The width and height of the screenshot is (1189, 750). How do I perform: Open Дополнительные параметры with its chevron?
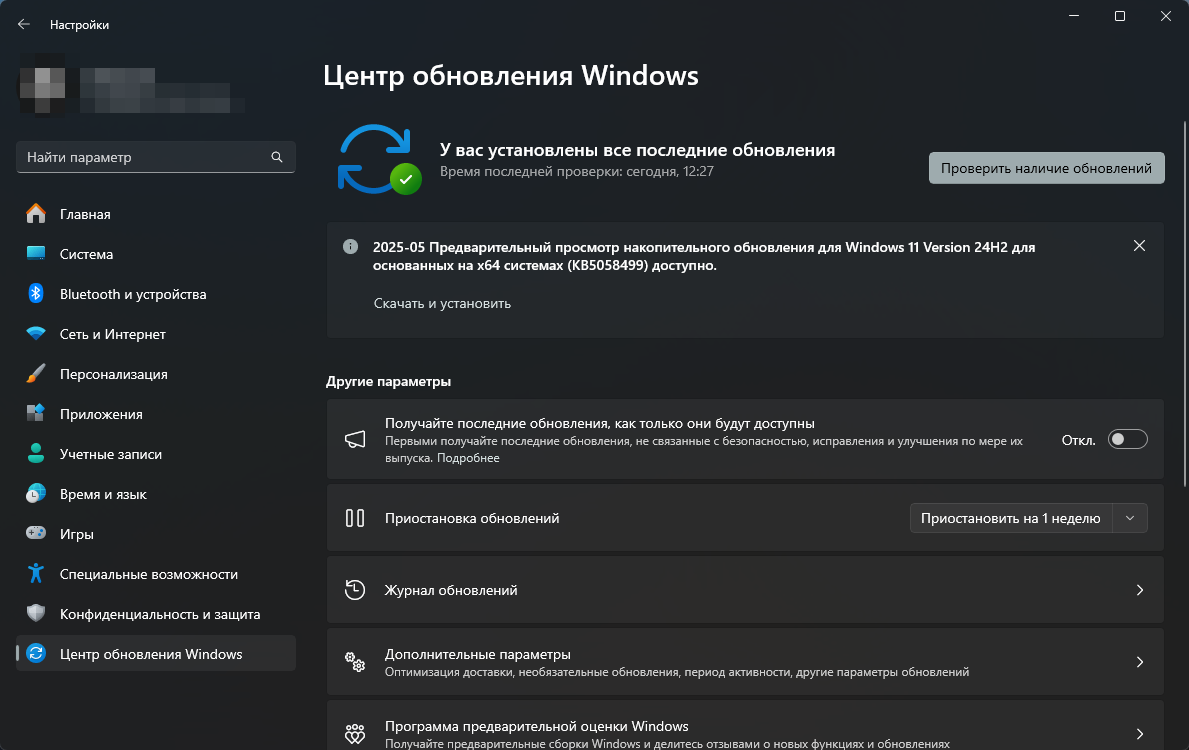pos(1139,662)
